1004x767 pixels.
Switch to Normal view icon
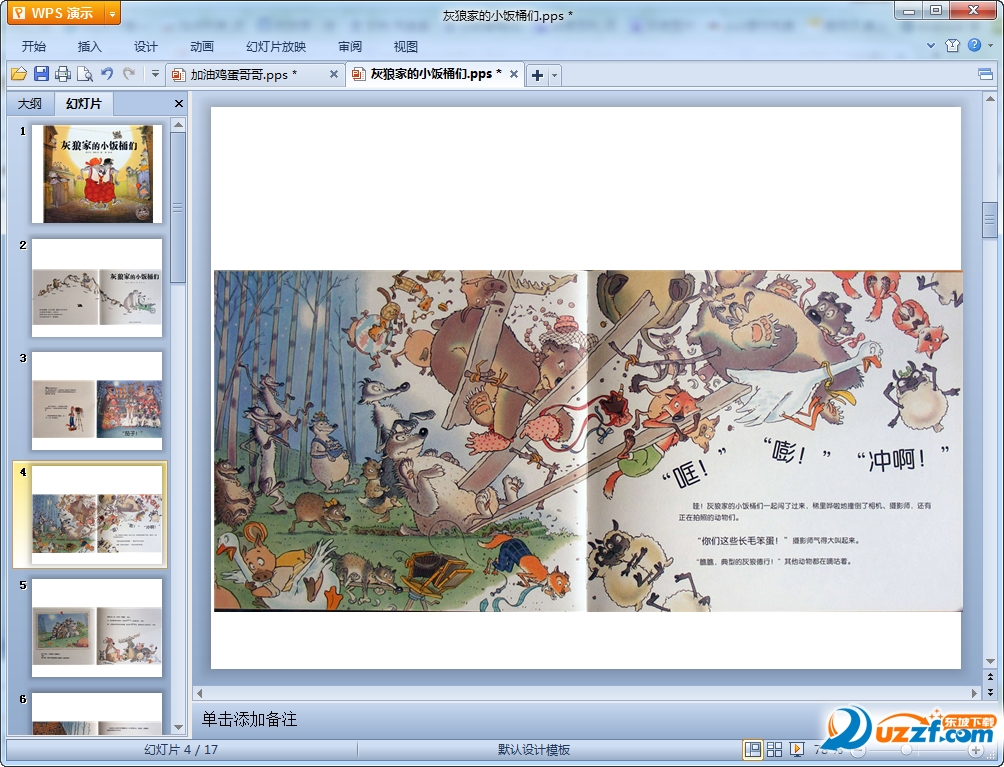[752, 749]
